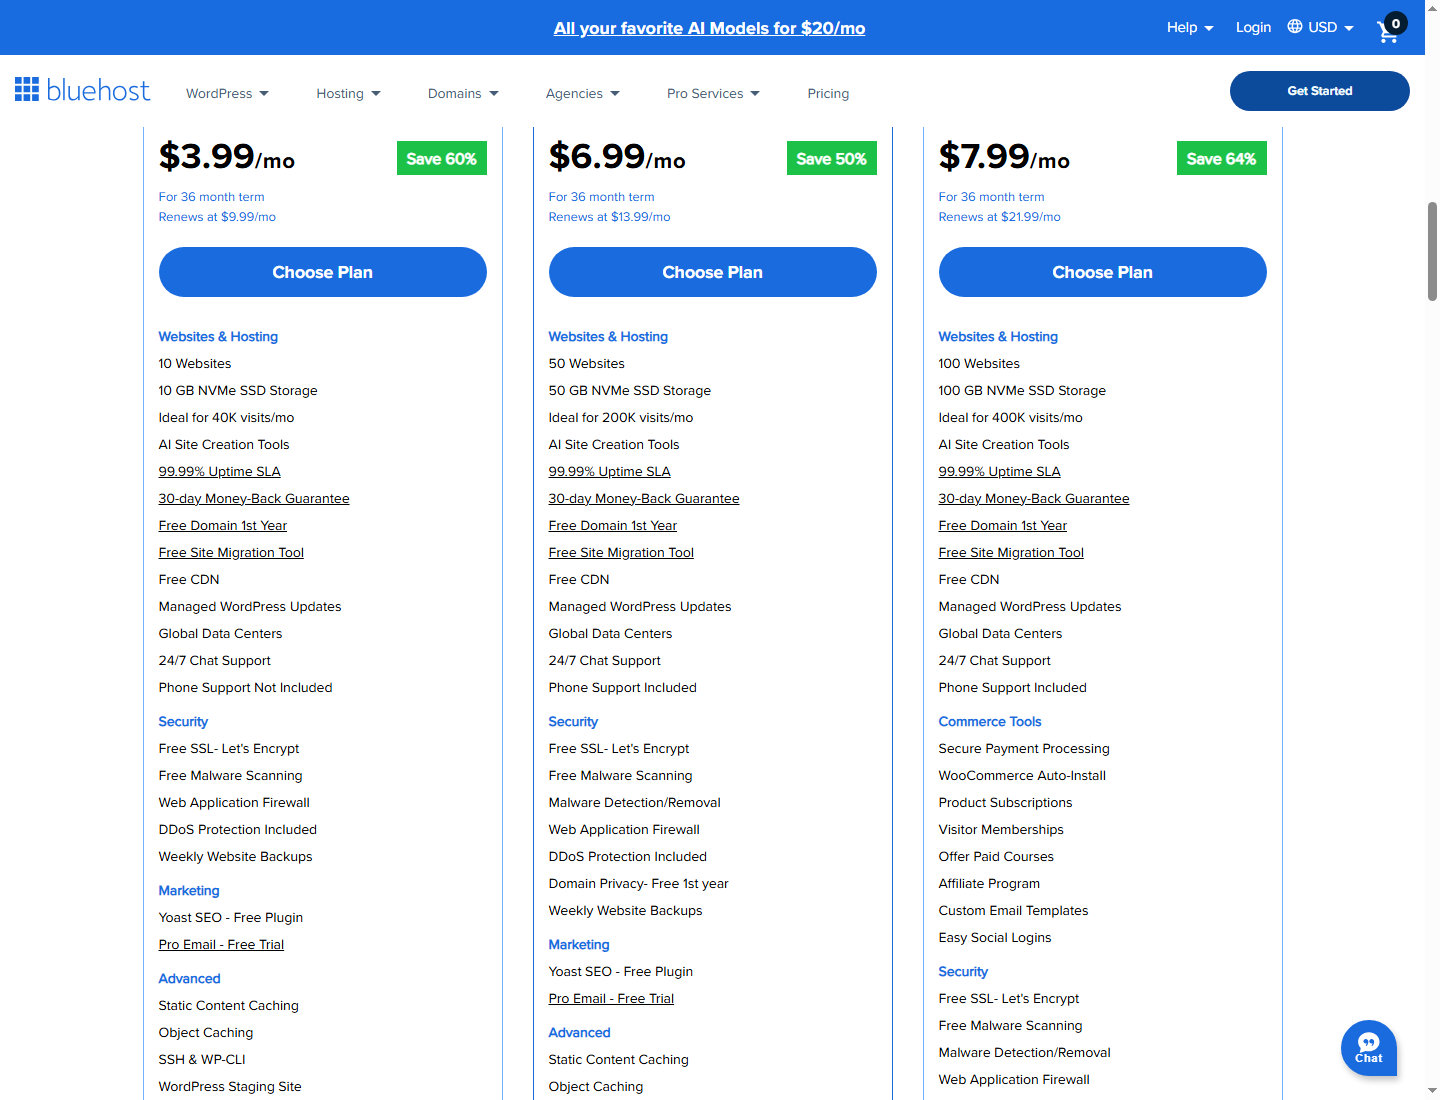The image size is (1440, 1100).
Task: Click Free Site Migration Tool in $3.99 plan
Action: [231, 552]
